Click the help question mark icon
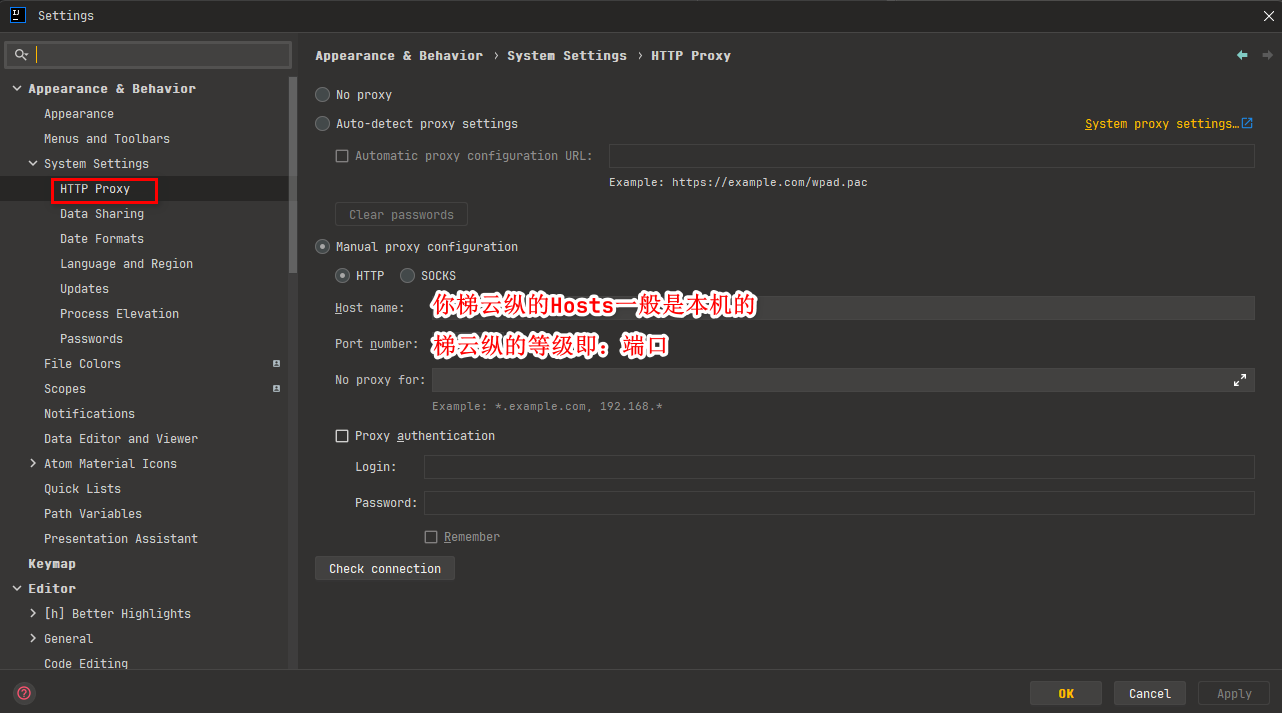 coord(24,693)
